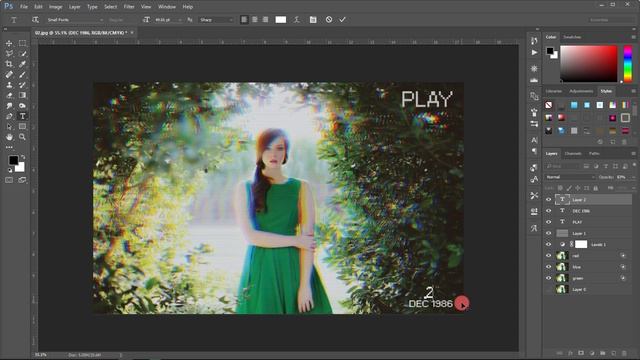Commit the text edit with the checkmark
This screenshot has width=640, height=360.
pyautogui.click(x=342, y=20)
